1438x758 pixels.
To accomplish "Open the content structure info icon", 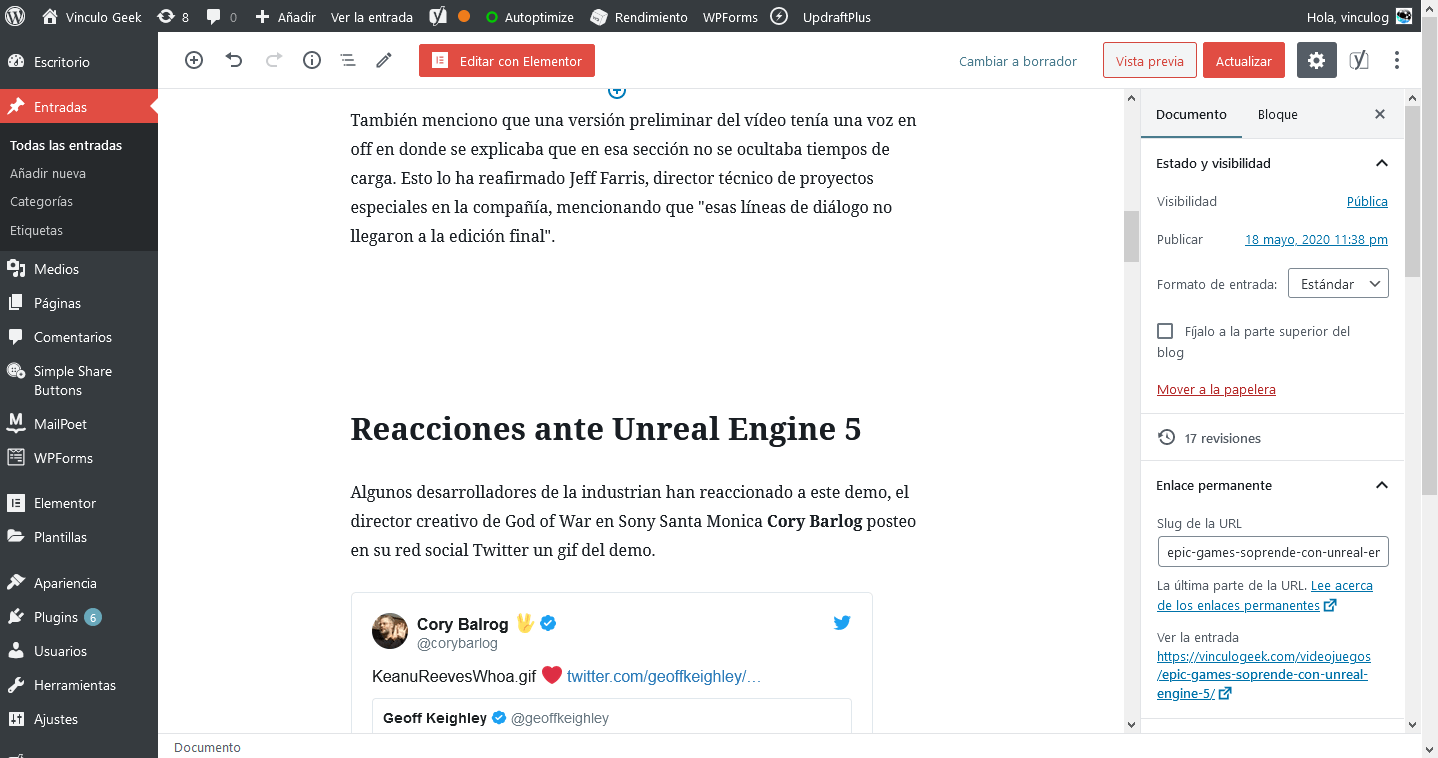I will pos(312,61).
